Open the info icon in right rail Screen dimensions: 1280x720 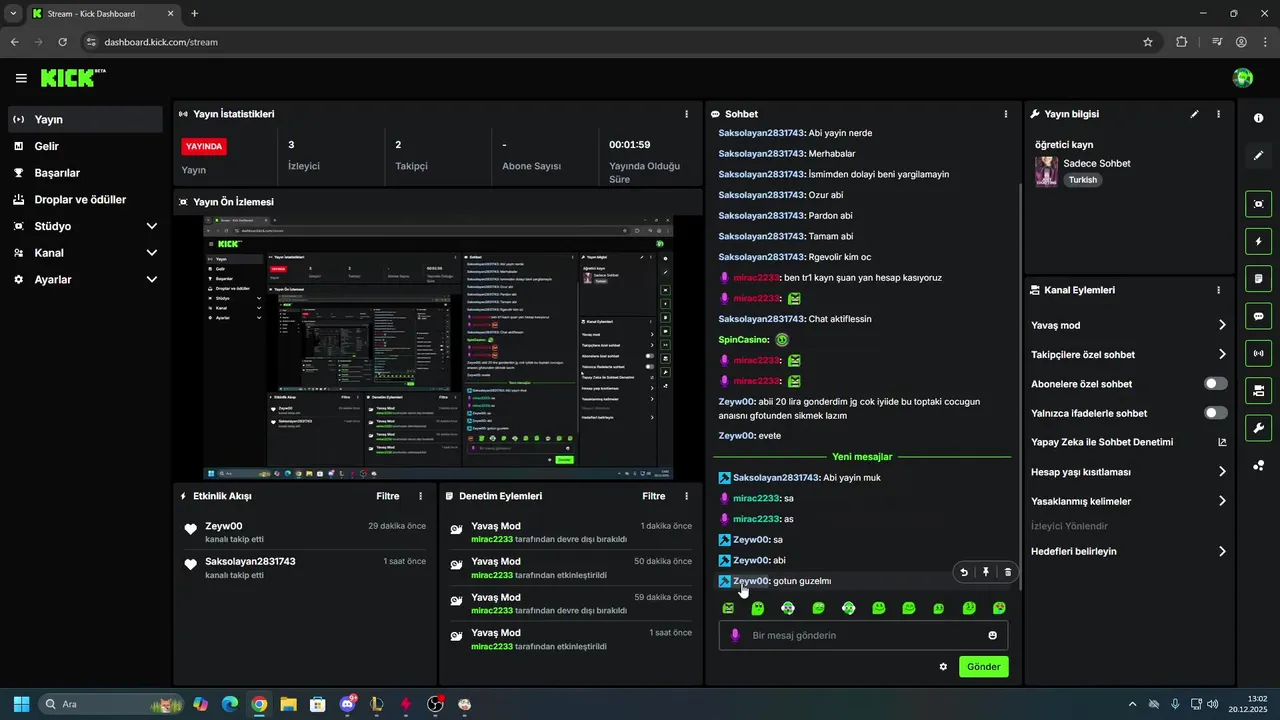click(1258, 118)
